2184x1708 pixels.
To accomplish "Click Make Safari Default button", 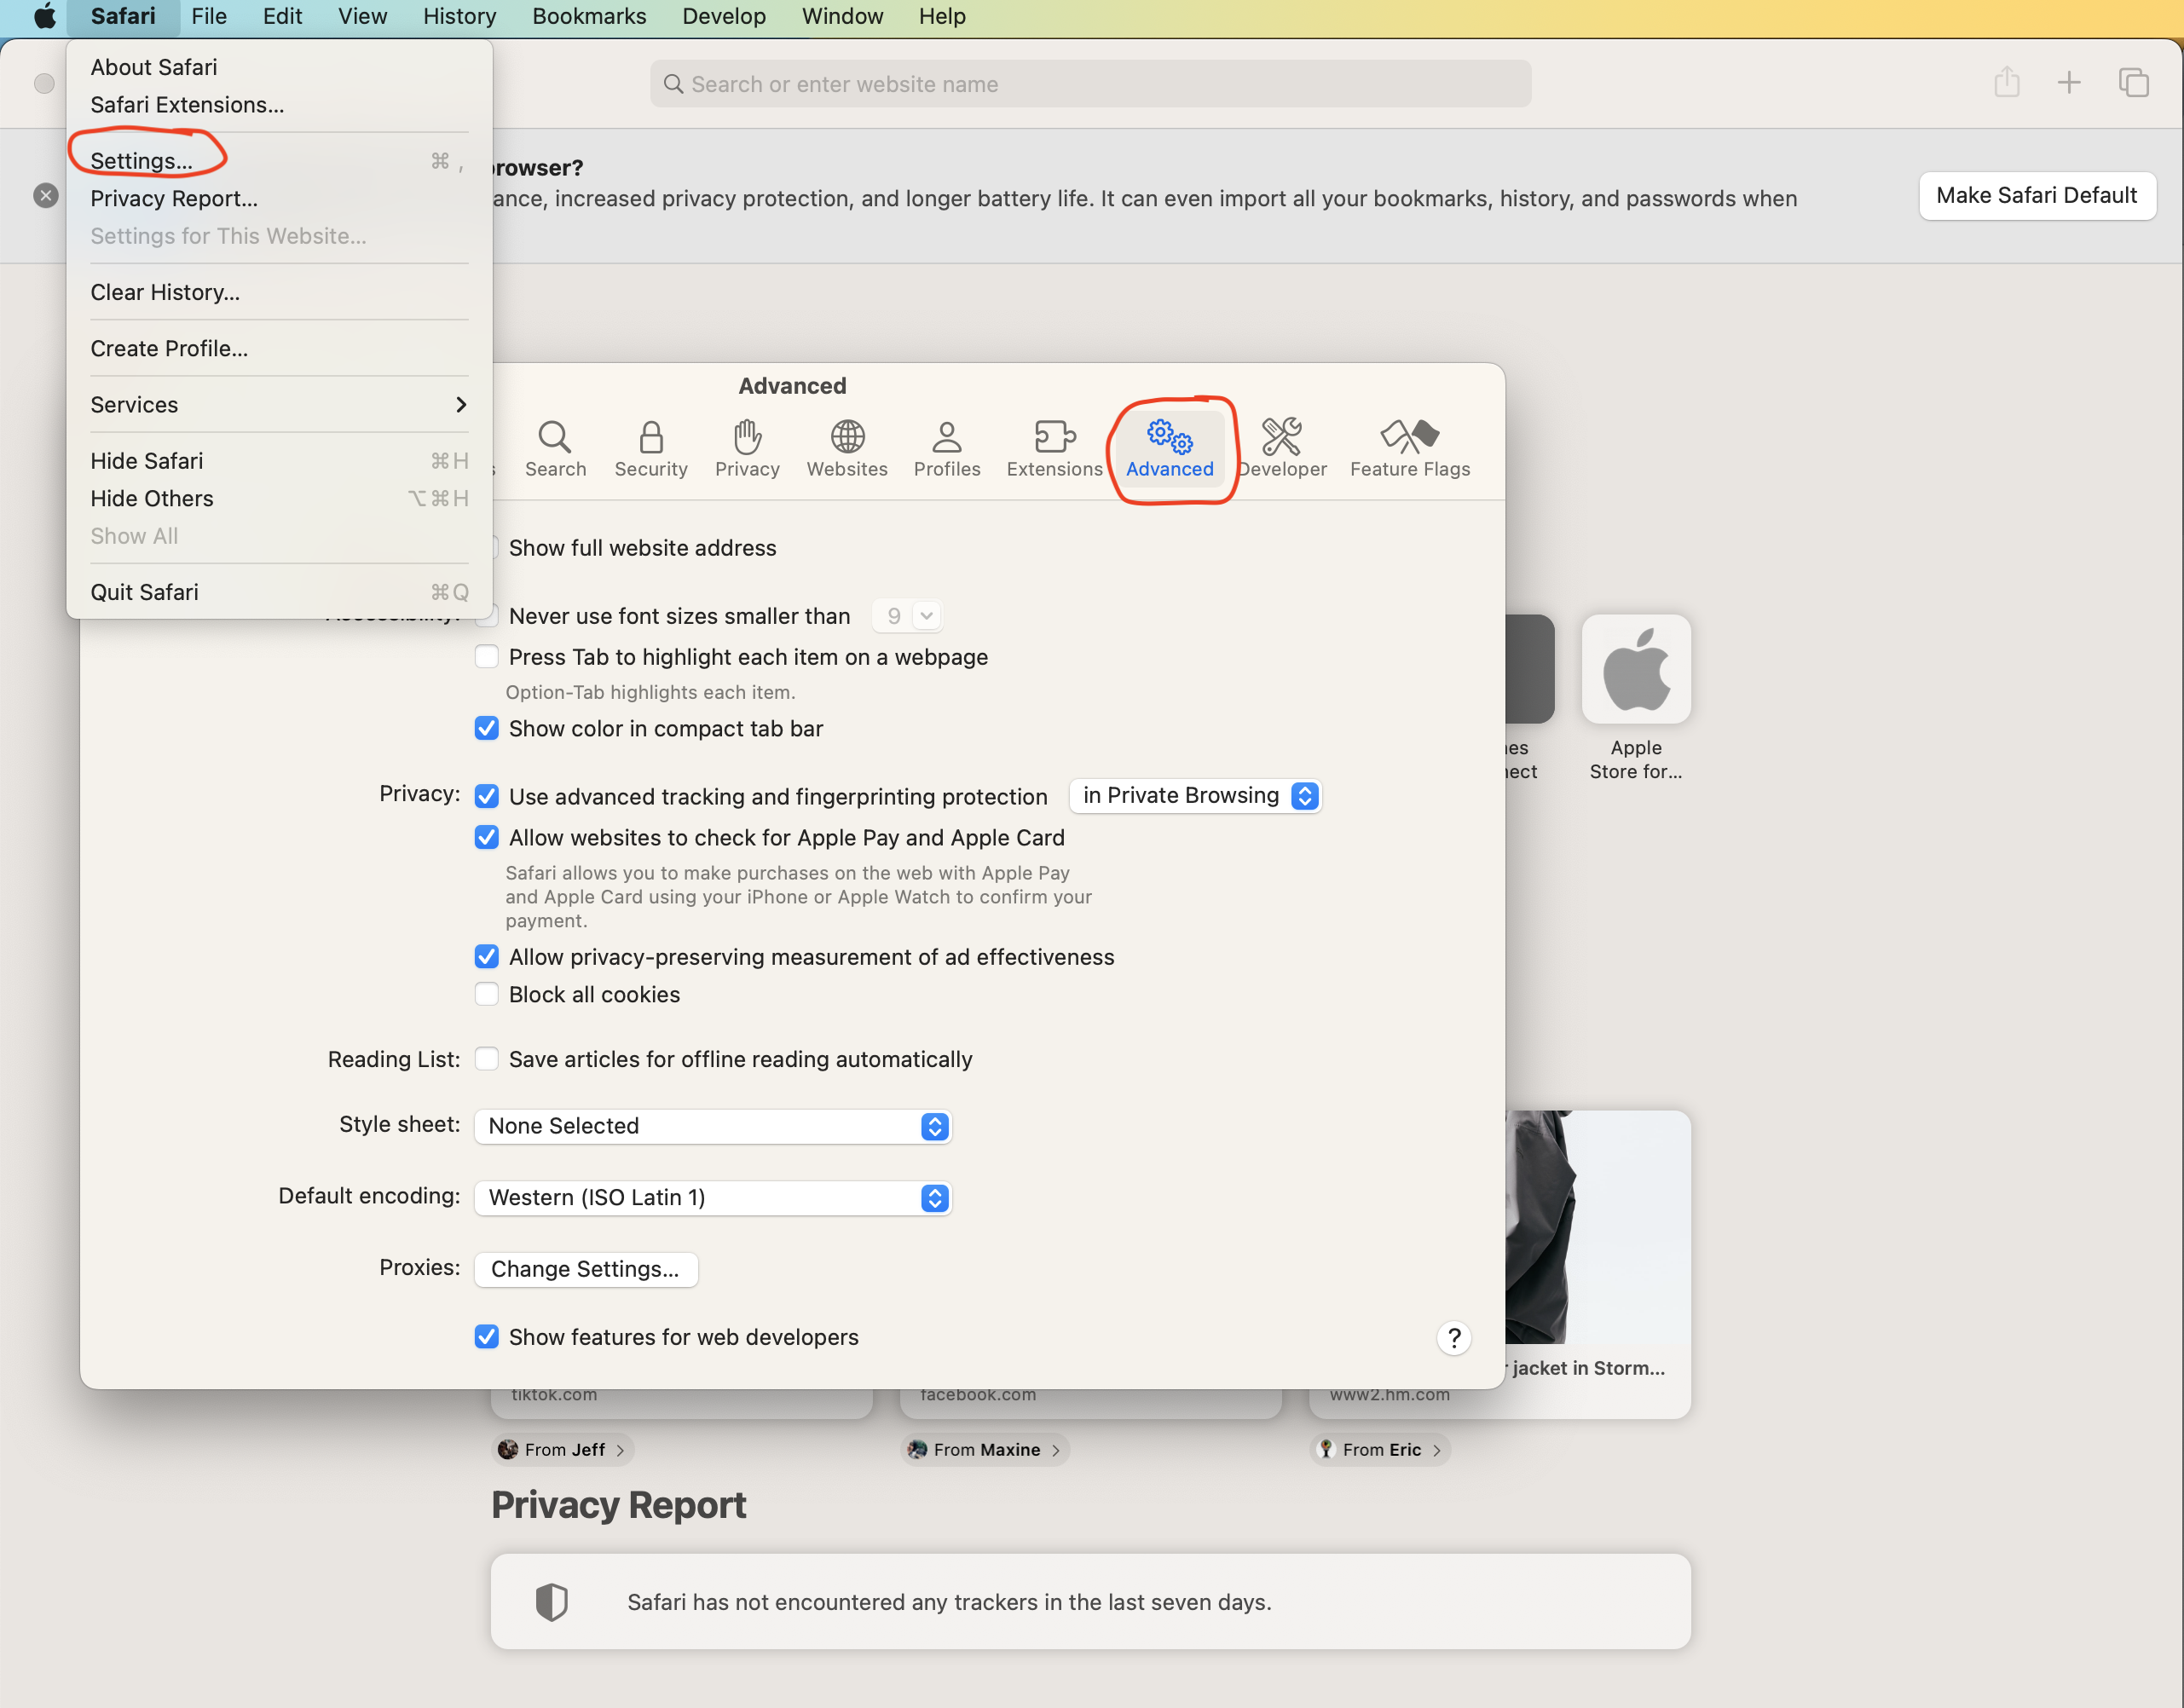I will coord(2037,193).
